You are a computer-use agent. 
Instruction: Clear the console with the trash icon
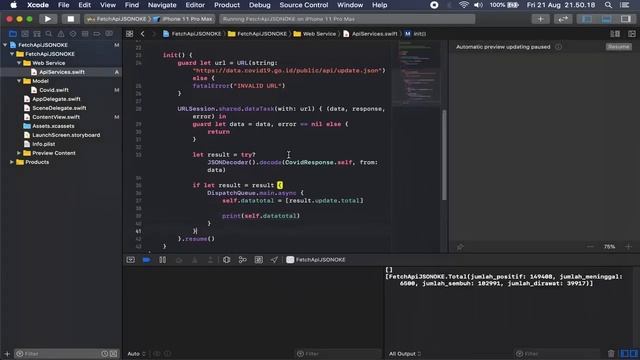click(x=611, y=354)
